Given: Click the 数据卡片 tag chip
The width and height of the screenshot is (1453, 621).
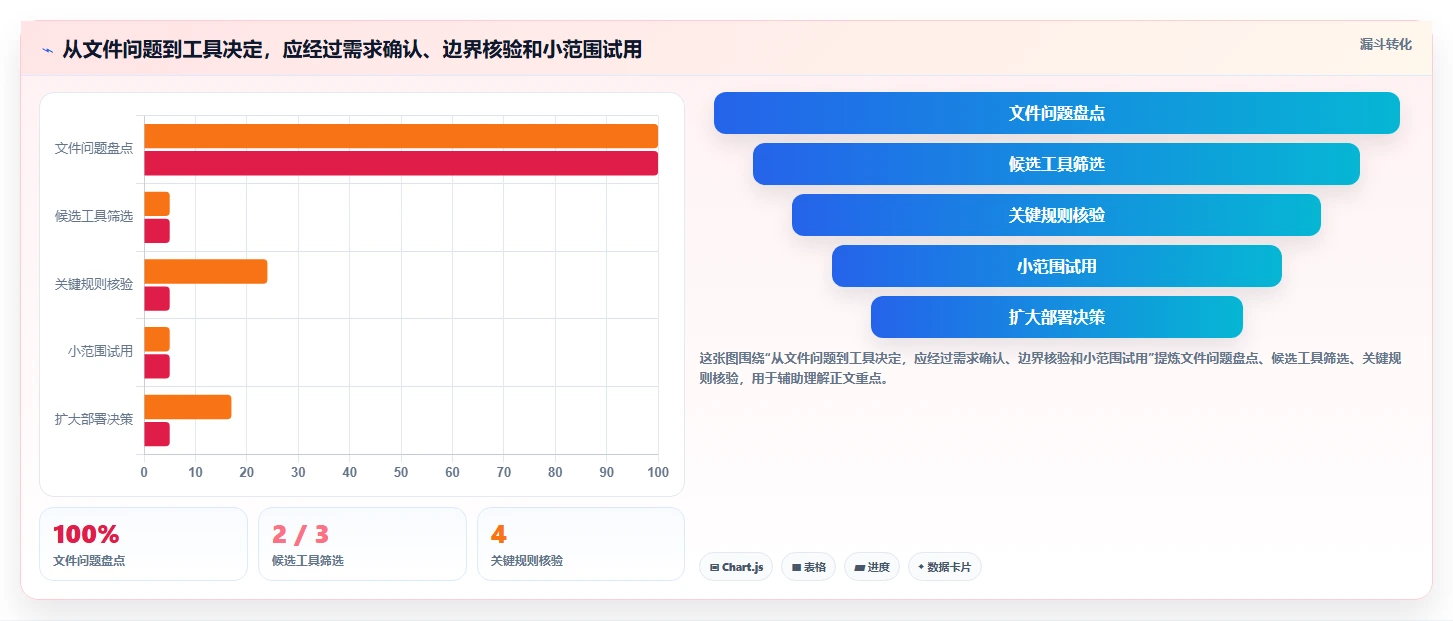Looking at the screenshot, I should 945,567.
